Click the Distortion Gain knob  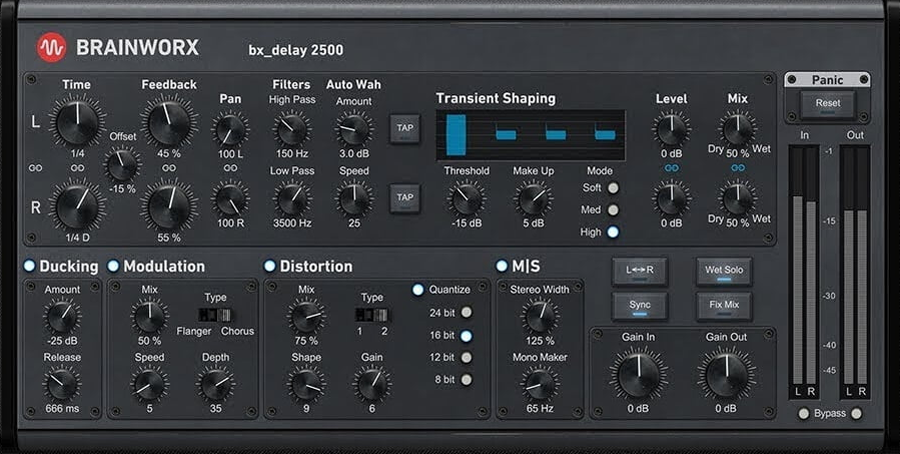tap(371, 385)
